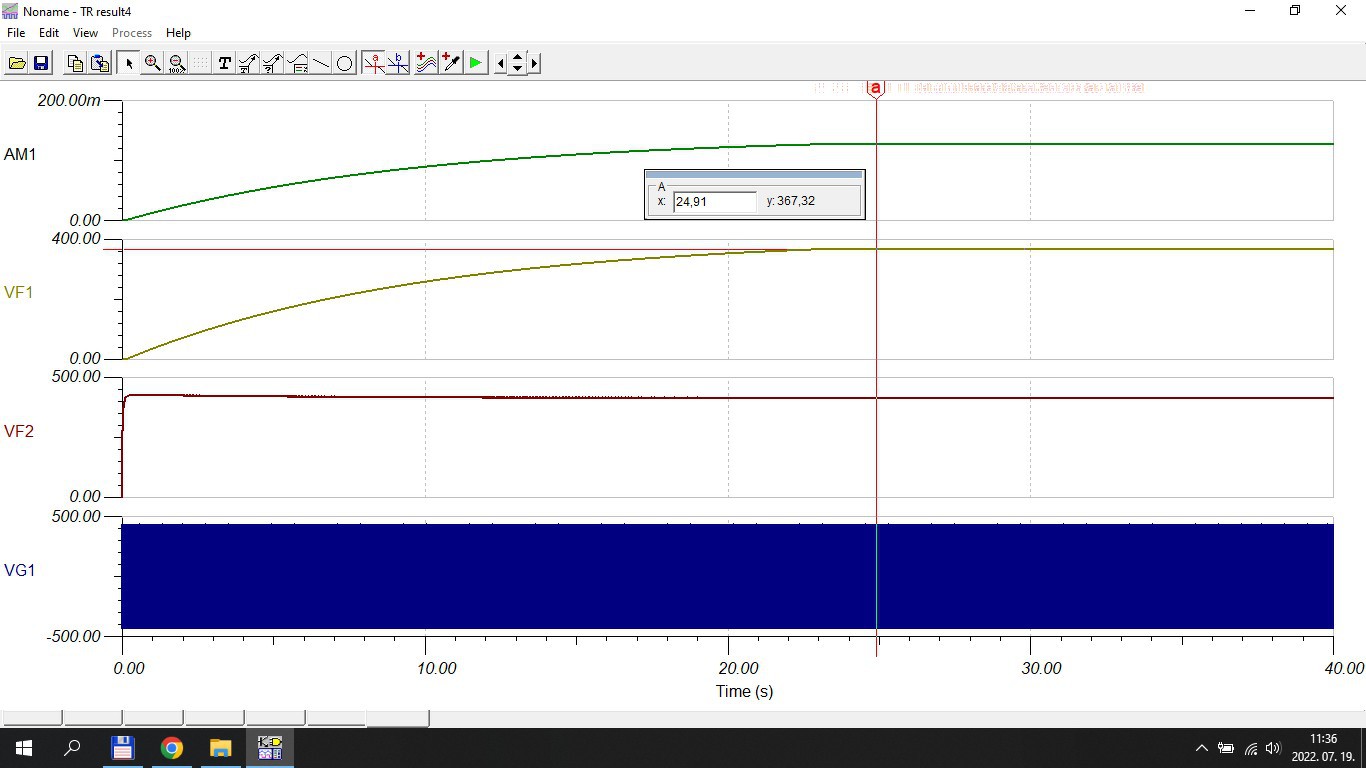Add auto label to curve

[248, 63]
